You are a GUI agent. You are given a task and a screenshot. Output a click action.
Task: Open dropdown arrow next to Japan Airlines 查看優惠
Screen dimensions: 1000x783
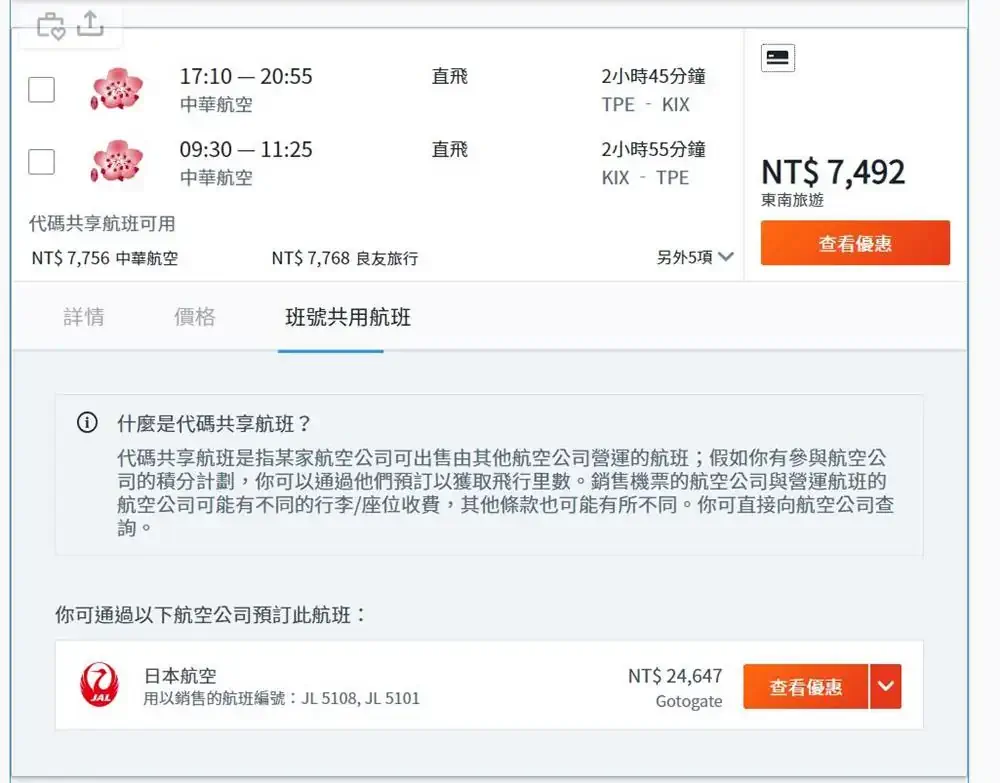[885, 686]
